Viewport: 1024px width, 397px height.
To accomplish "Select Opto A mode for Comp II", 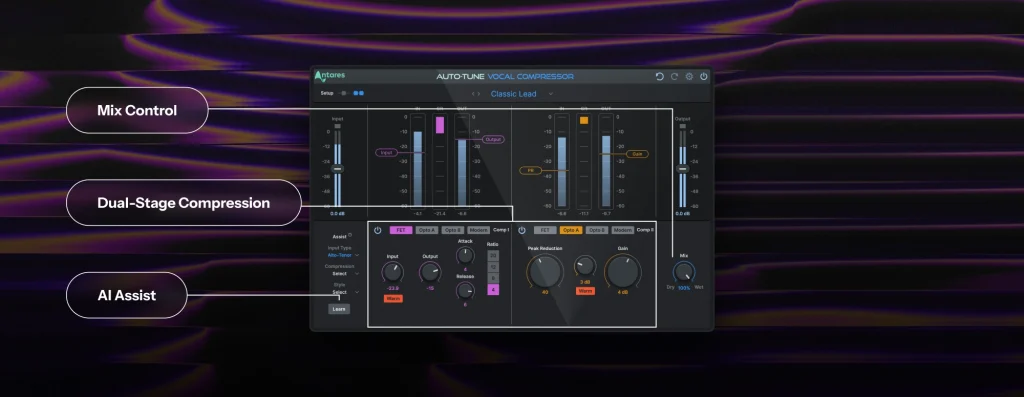I will pos(571,230).
